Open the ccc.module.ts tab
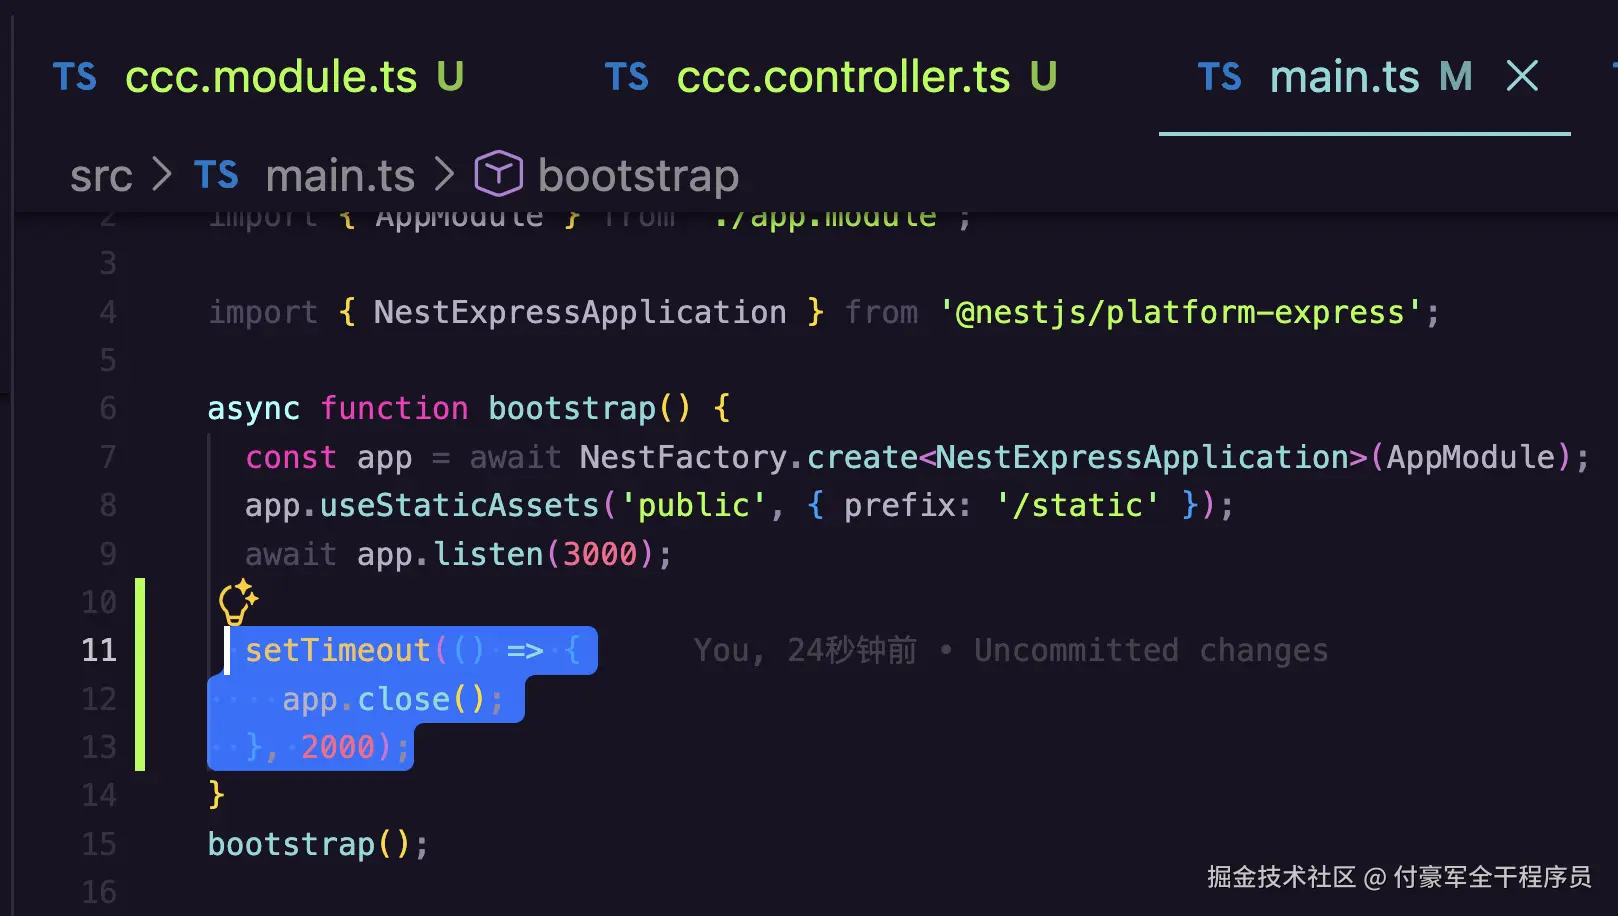This screenshot has height=916, width=1618. (x=258, y=77)
